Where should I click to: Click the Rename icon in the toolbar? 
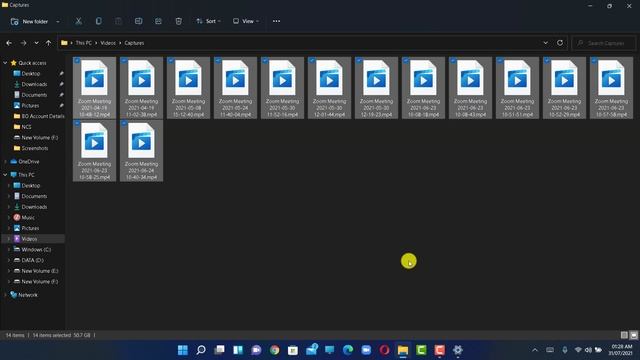(x=138, y=21)
